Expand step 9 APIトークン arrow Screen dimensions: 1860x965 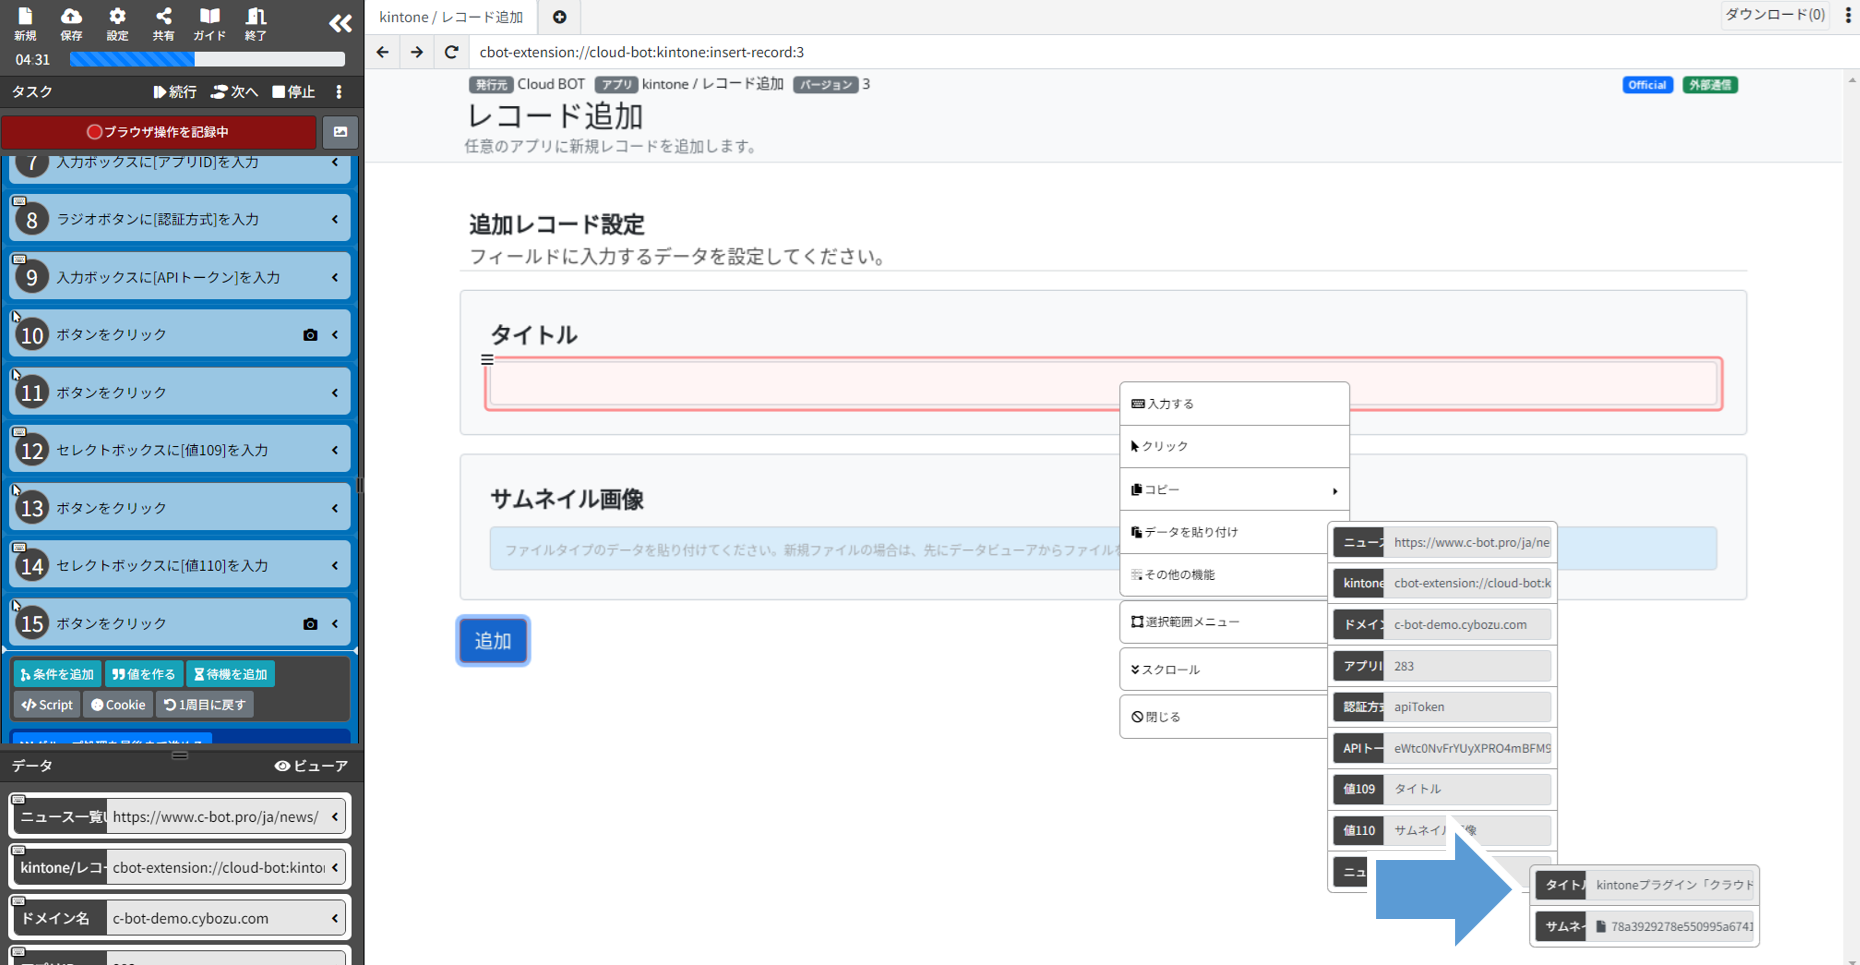(x=335, y=277)
